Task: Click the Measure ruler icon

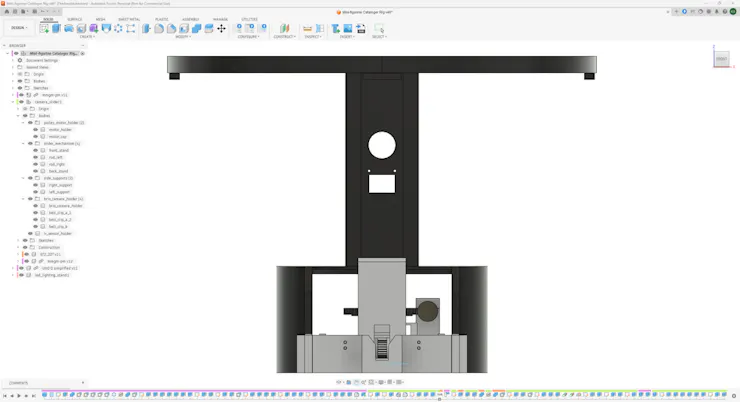Action: coord(307,29)
